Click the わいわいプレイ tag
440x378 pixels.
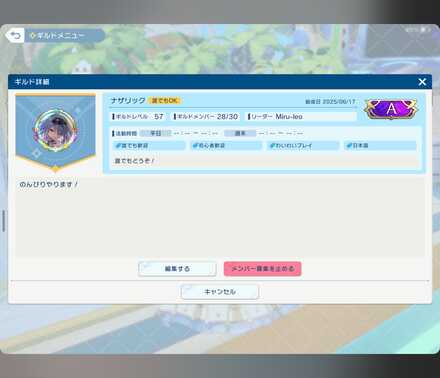point(303,146)
